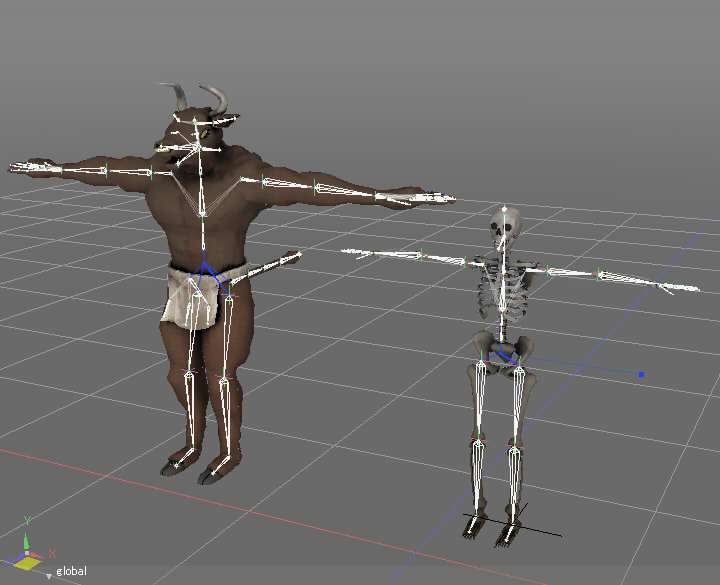Screen dimensions: 720x585
Task: Click the joint atop the skeleton's skull
Action: pos(505,209)
